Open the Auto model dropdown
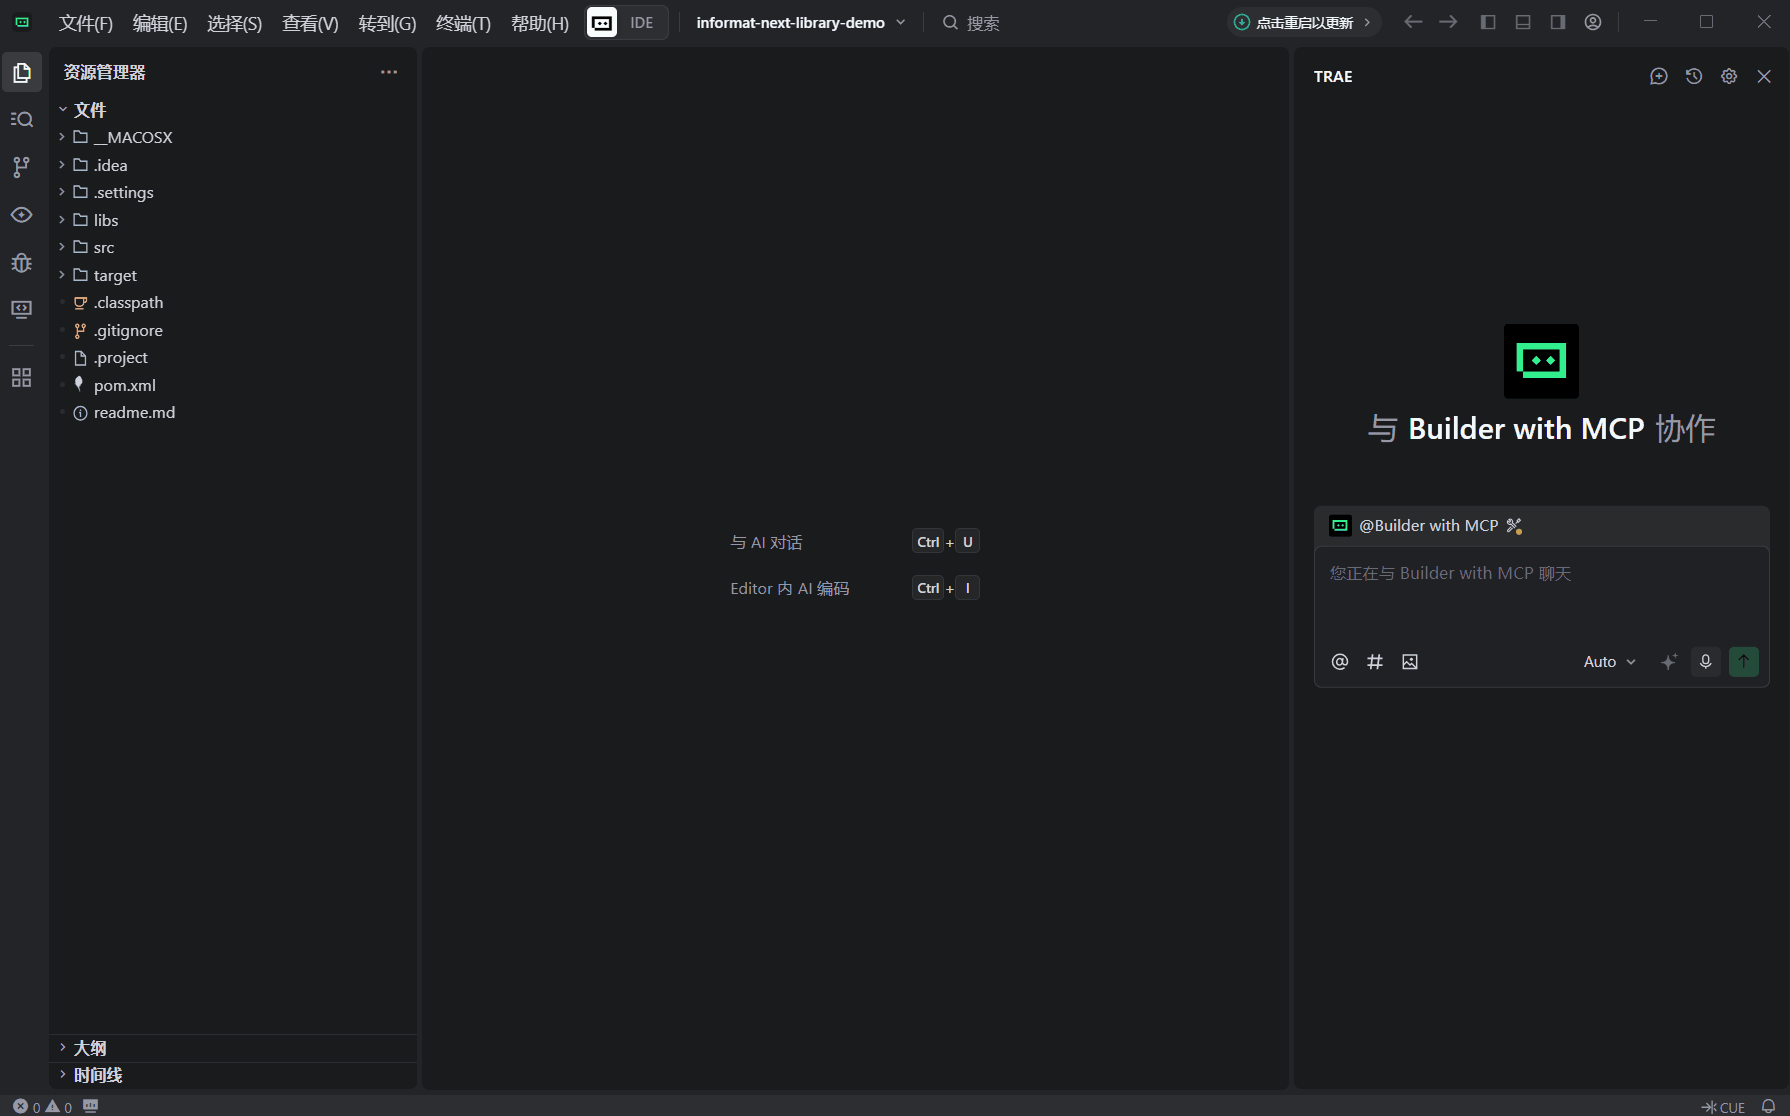Screen dimensions: 1790x1116 [1607, 661]
